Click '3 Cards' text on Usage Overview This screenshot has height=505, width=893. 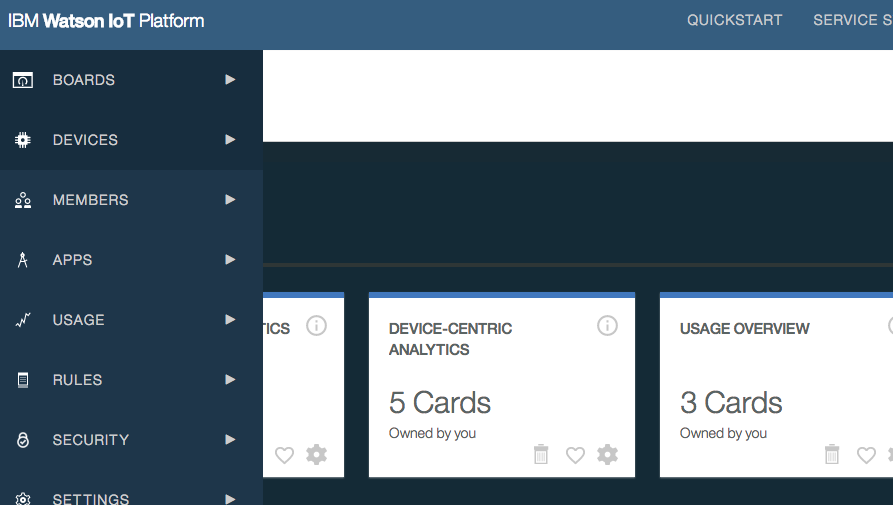[x=731, y=403]
